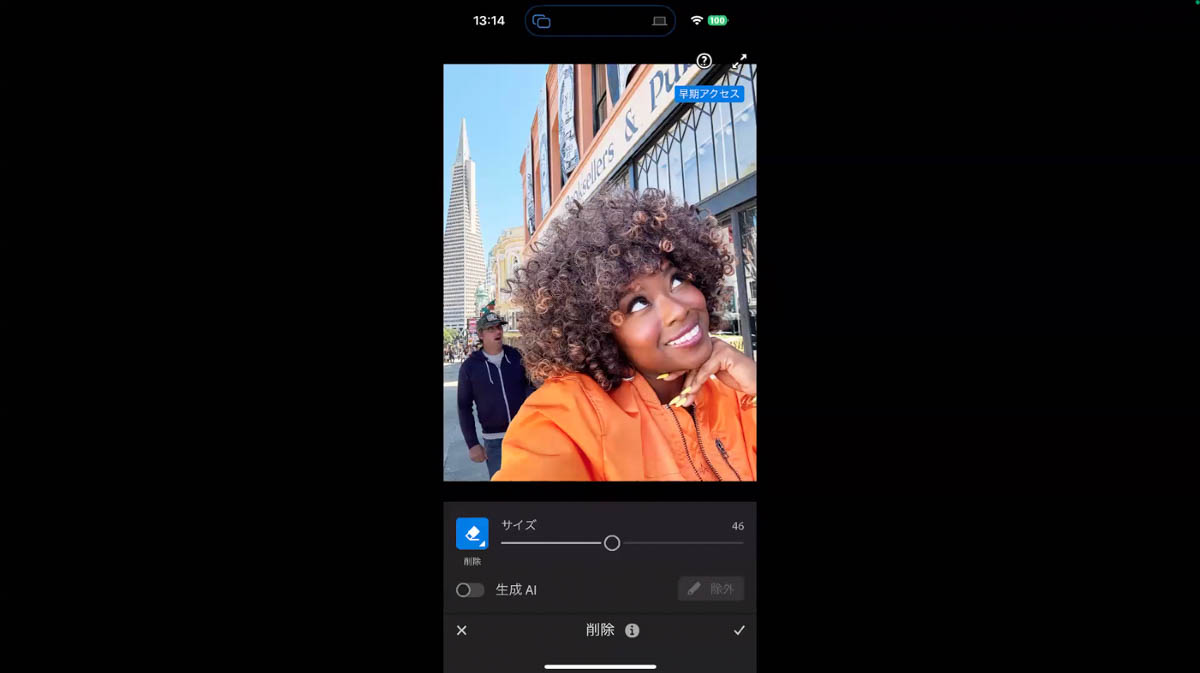
Task: Open the screen mirroring indicator in status bar
Action: [542, 21]
